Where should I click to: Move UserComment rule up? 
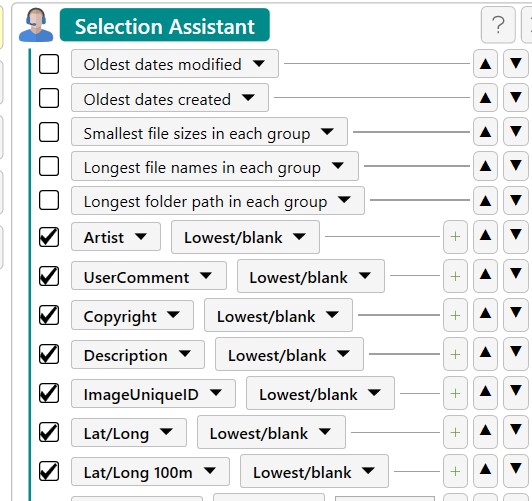tap(486, 276)
